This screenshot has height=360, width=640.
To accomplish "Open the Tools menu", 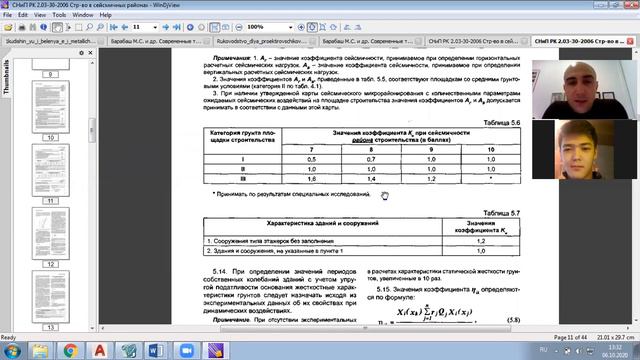I will [59, 15].
